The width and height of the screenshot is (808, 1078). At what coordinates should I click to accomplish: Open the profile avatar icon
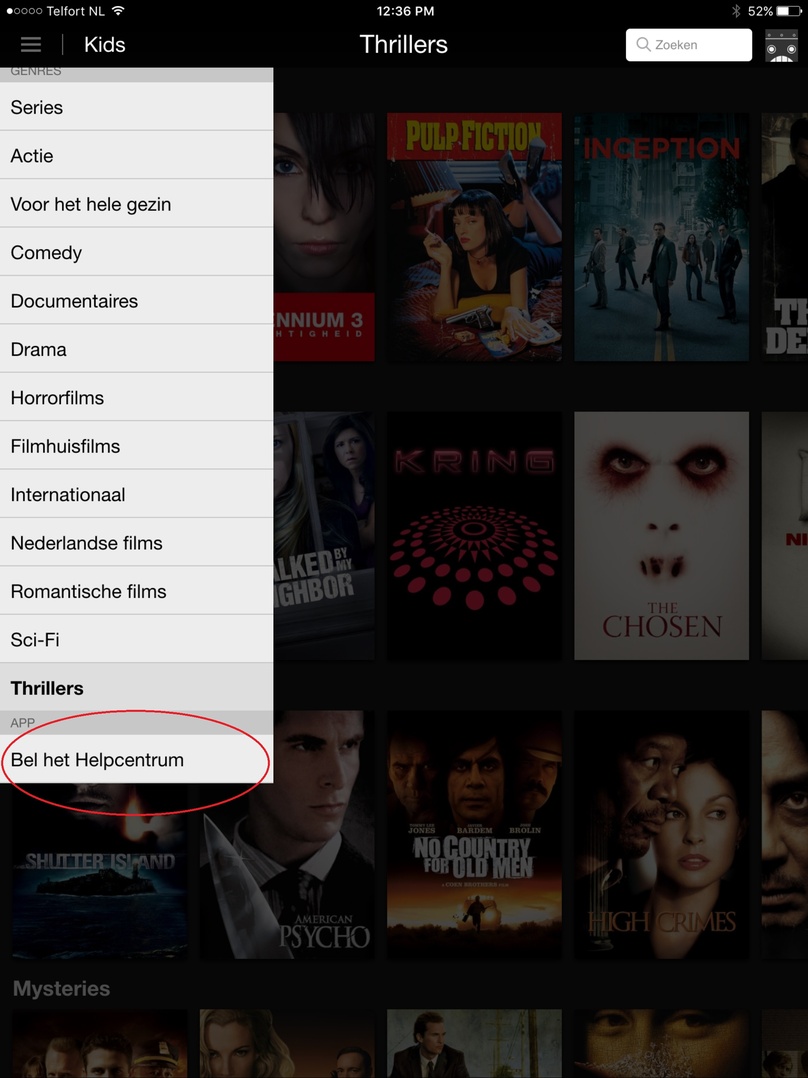click(781, 45)
